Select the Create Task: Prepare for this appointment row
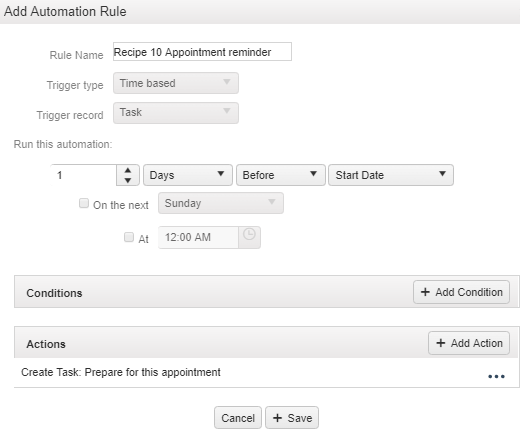The width and height of the screenshot is (520, 445). [267, 373]
